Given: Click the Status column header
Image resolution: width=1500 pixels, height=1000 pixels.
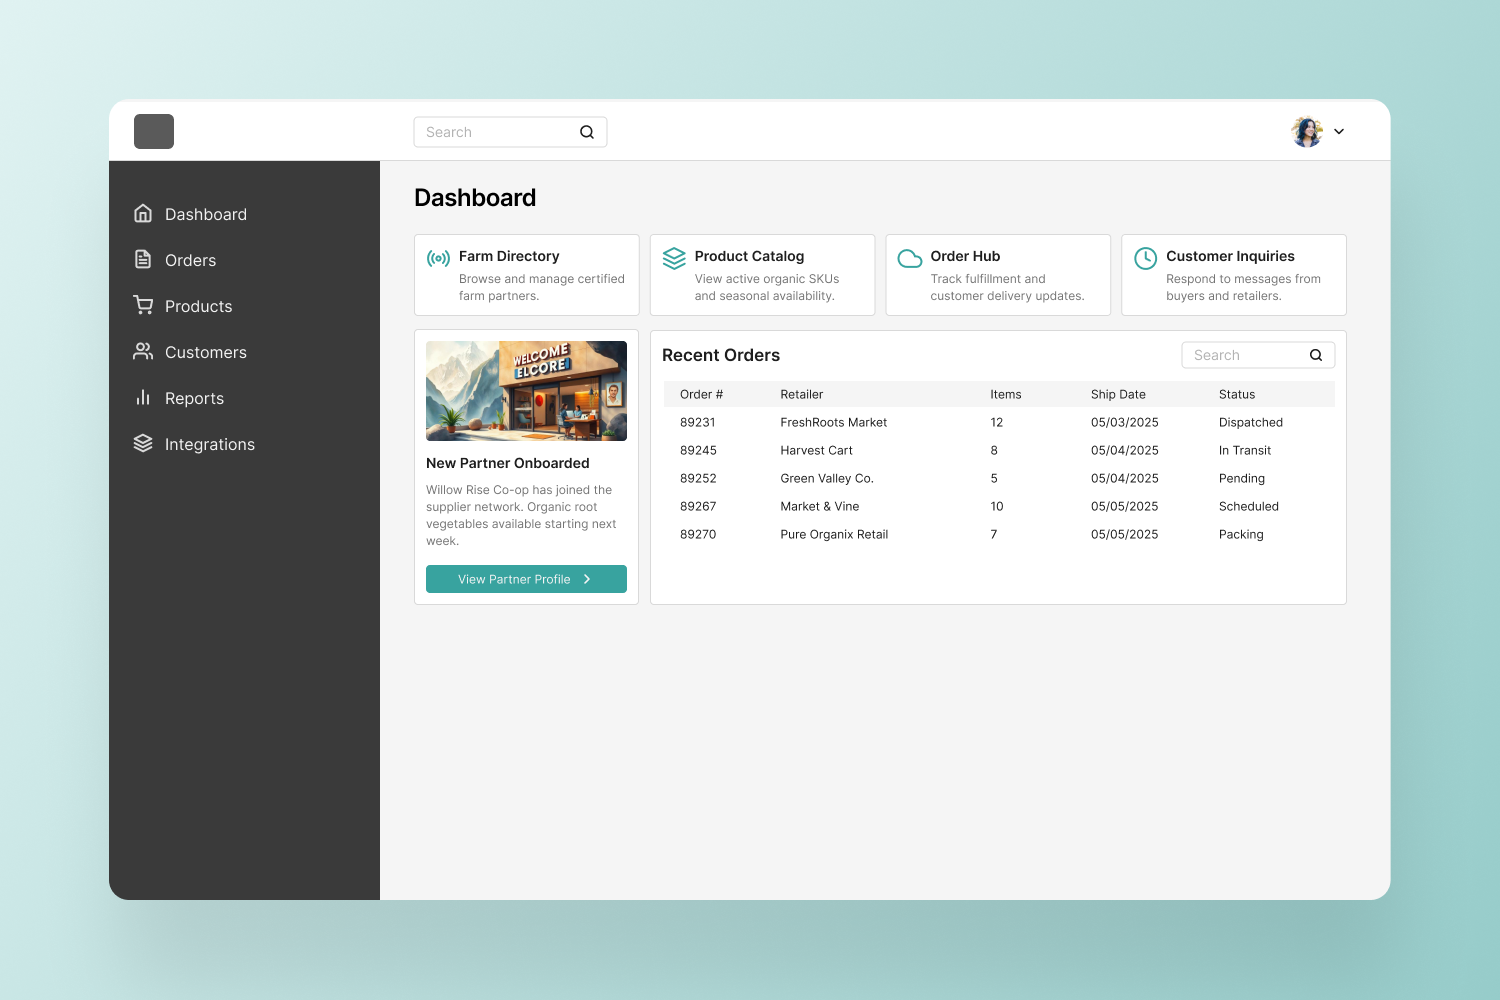Looking at the screenshot, I should coord(1237,394).
